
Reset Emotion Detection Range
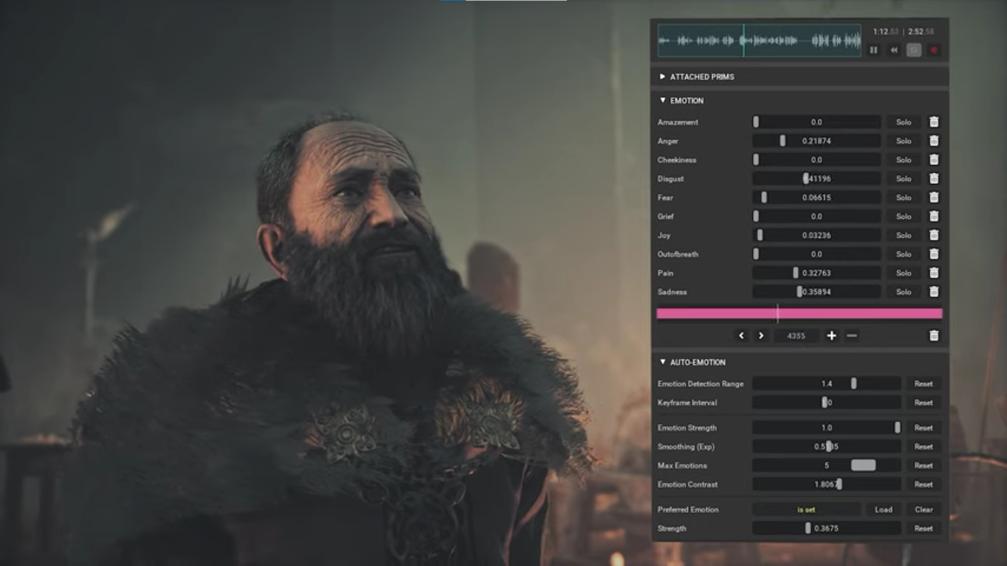click(924, 384)
